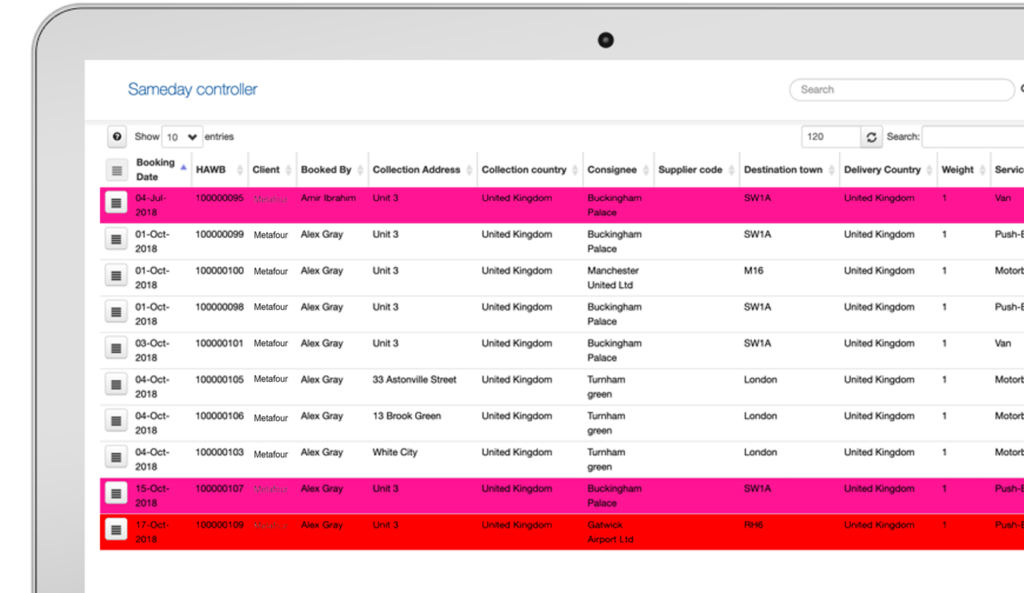Click the Sameday controller title link

[x=193, y=89]
